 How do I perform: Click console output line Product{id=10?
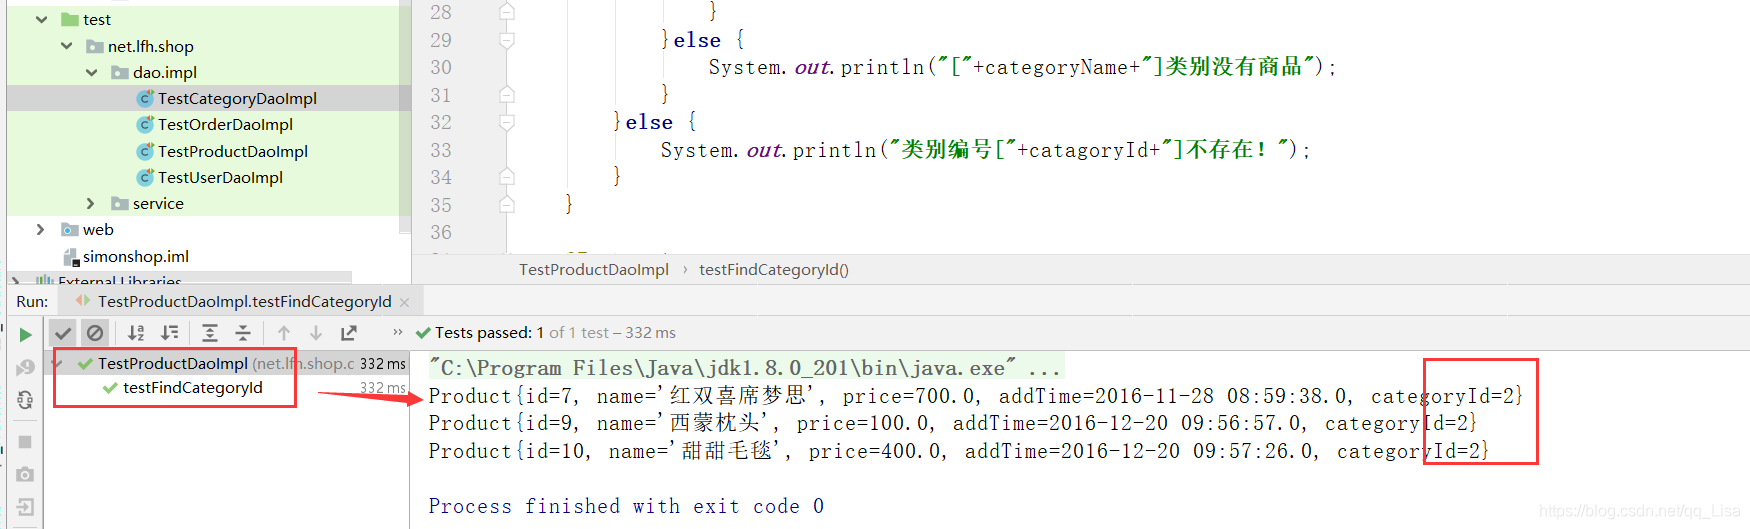coord(958,451)
